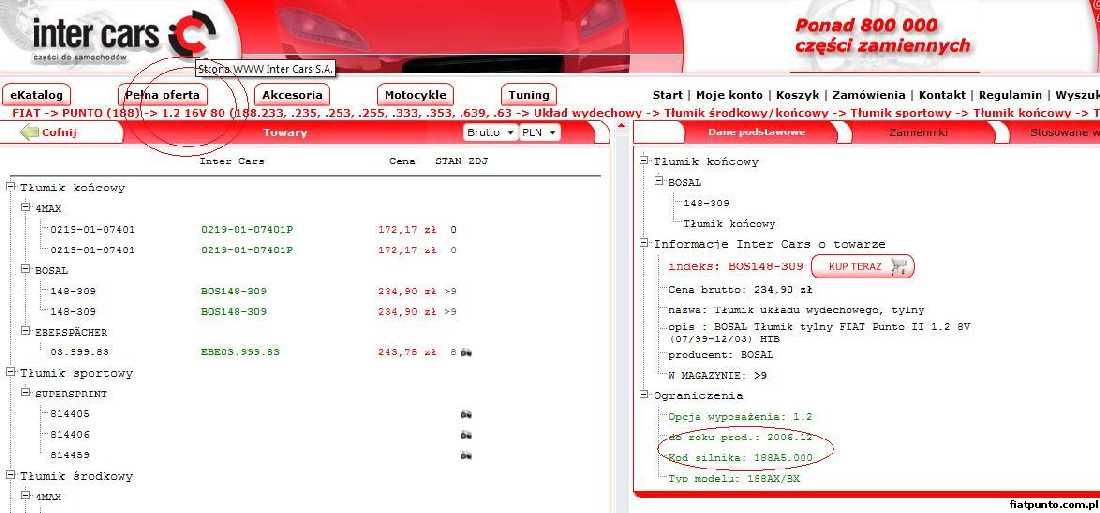Click the Cena column header
The width and height of the screenshot is (1100, 513).
402,161
